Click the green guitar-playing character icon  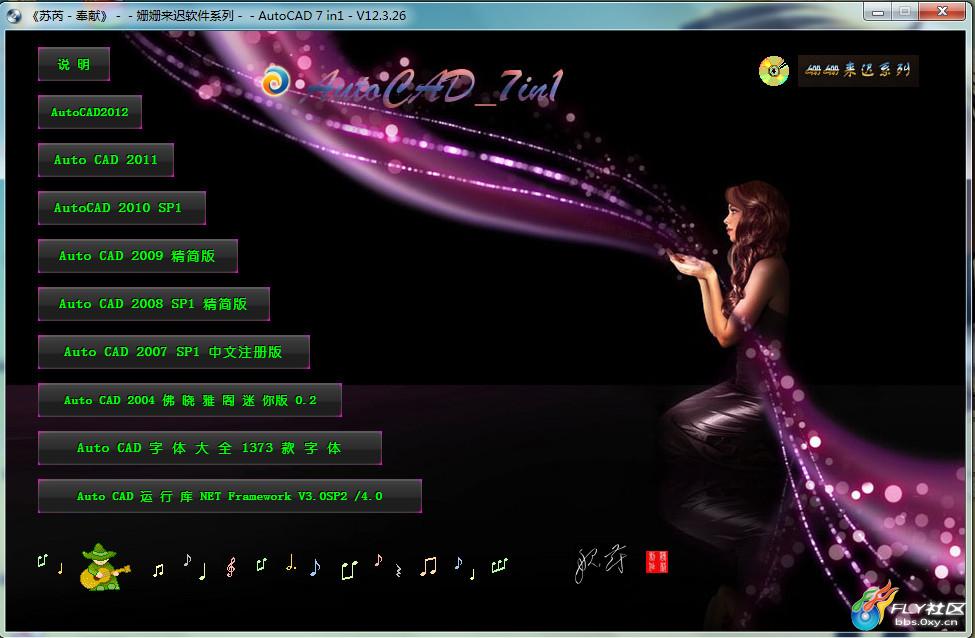pos(104,566)
